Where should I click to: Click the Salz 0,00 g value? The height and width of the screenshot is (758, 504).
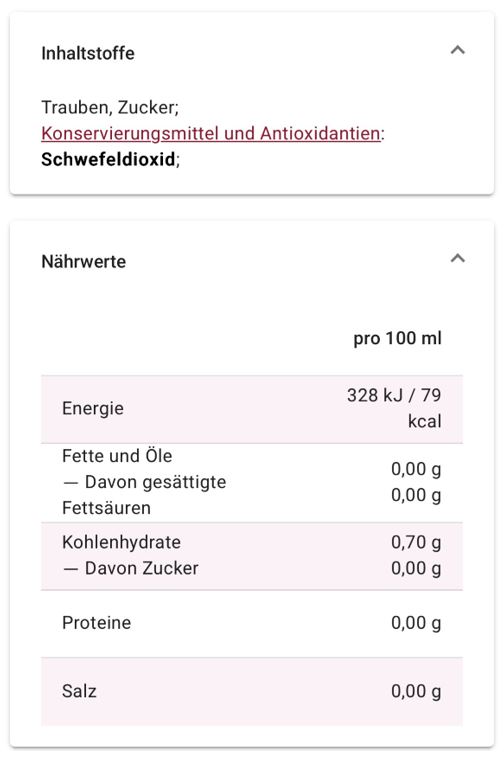[x=416, y=691]
